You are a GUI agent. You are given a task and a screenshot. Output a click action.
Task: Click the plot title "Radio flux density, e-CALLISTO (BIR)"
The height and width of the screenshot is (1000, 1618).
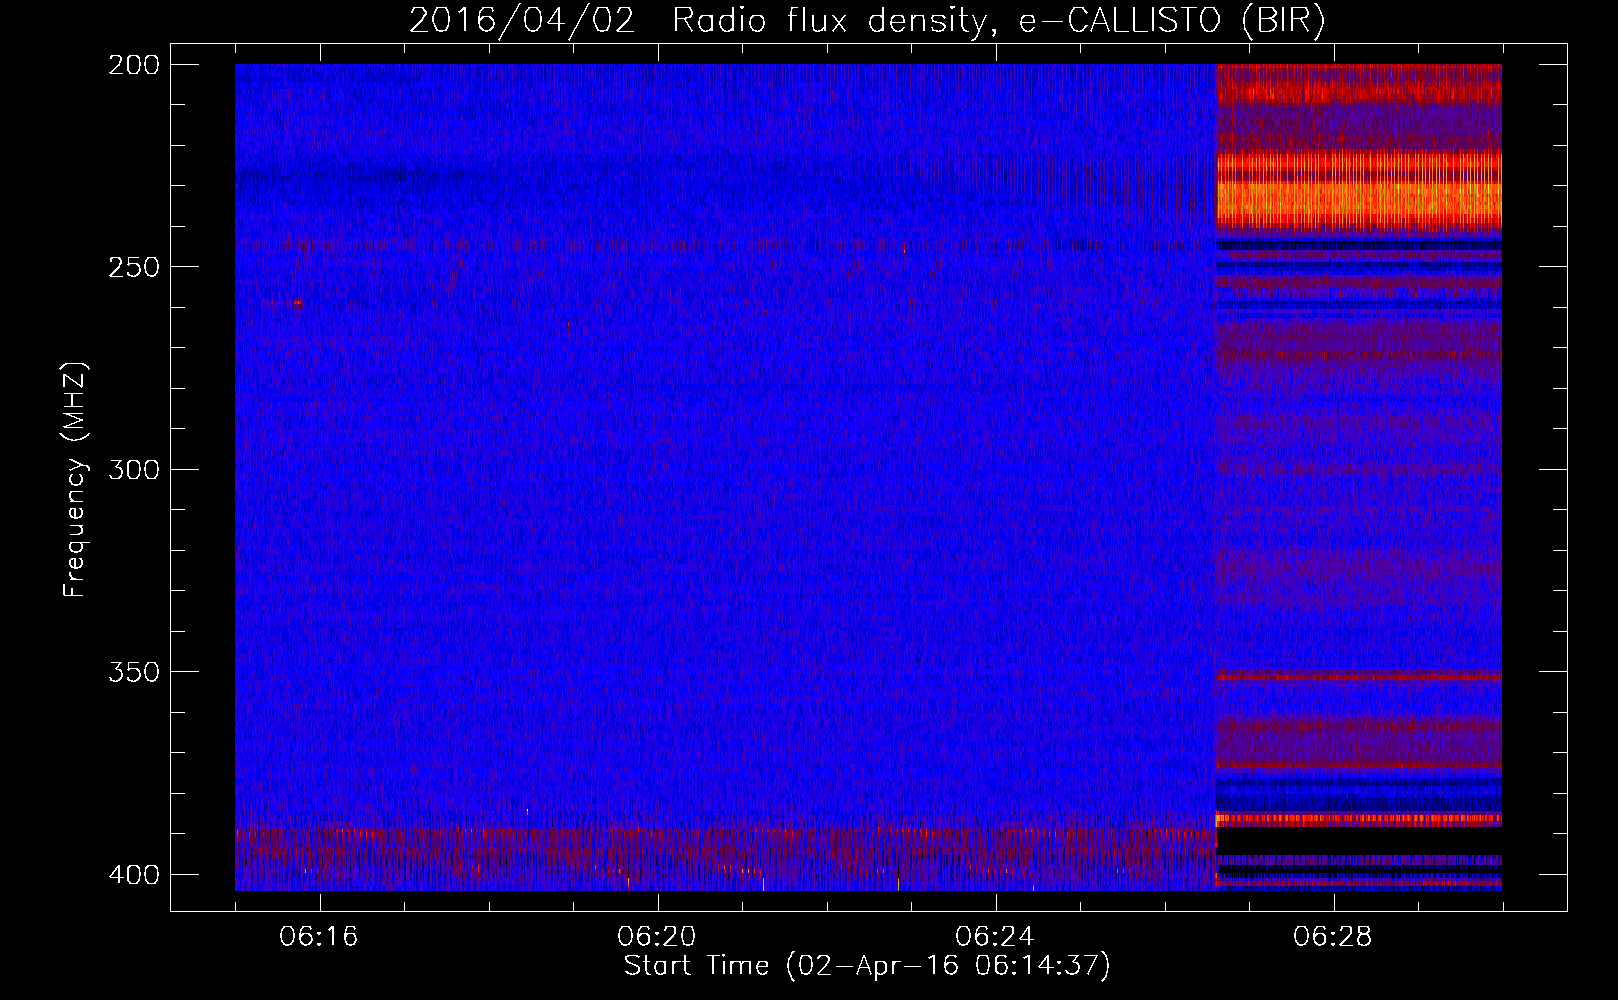tap(998, 21)
